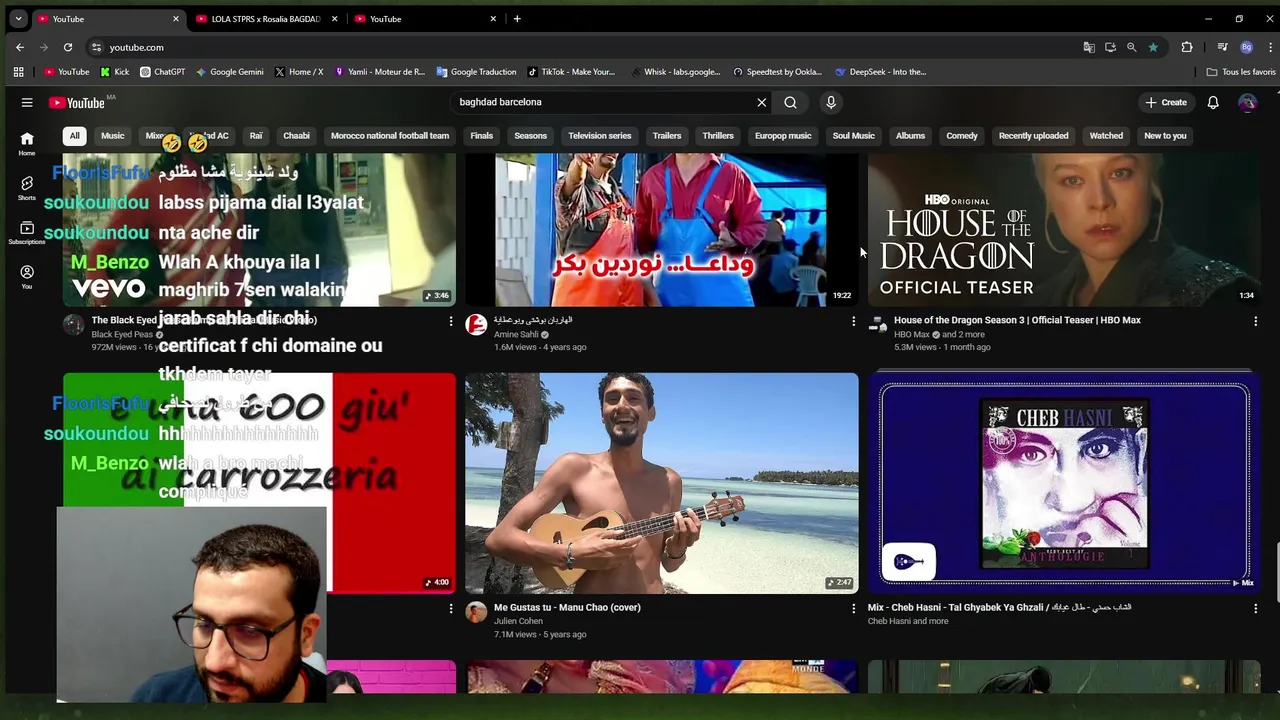Open the Amine Sahli channel avatar
Viewport: 1280px width, 720px height.
click(476, 325)
